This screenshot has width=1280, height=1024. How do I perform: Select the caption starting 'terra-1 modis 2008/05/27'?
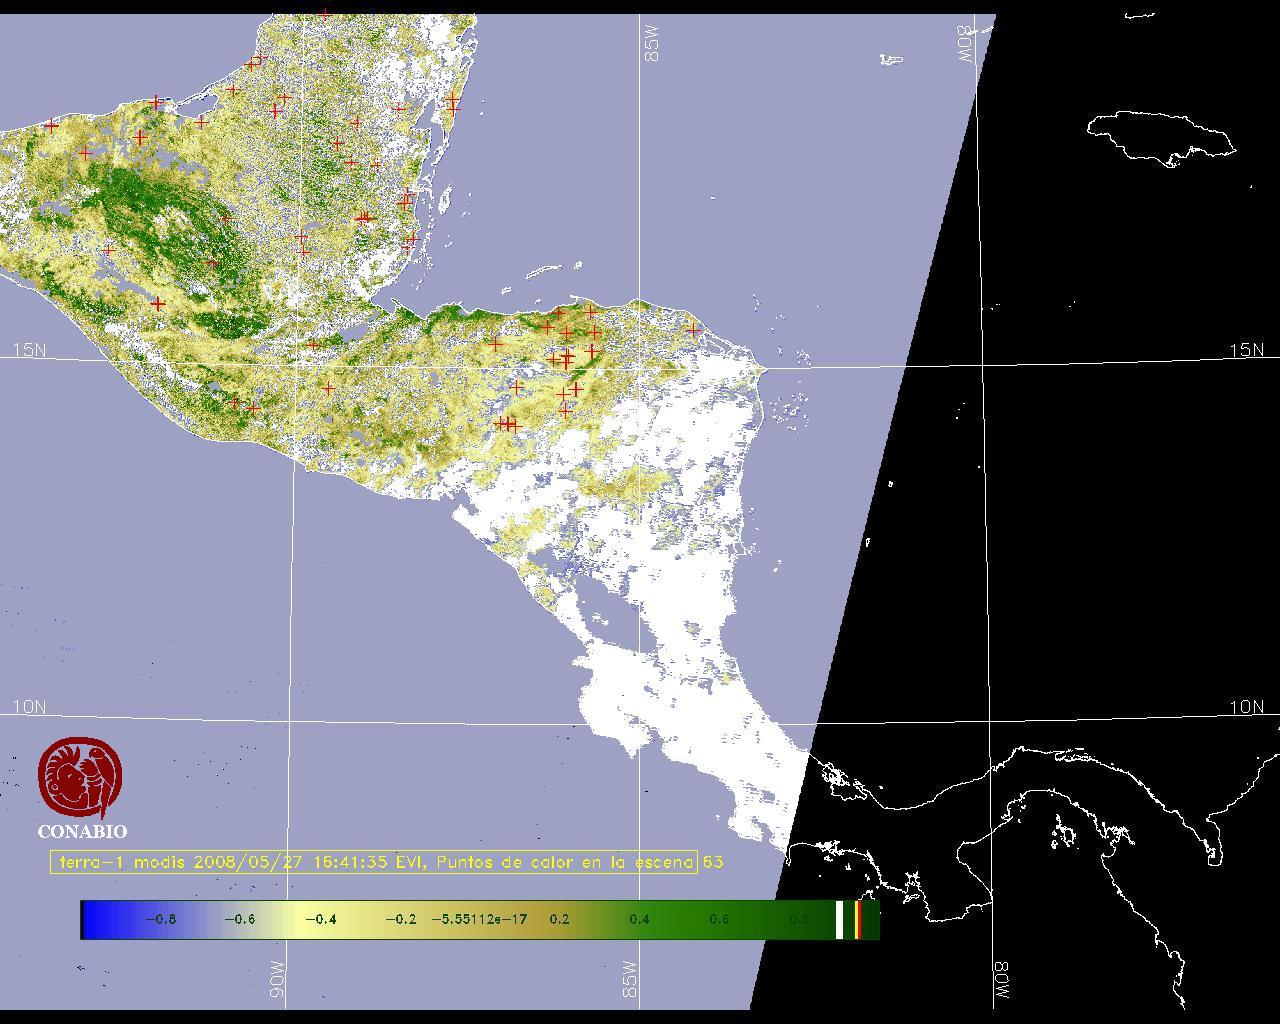pos(374,862)
